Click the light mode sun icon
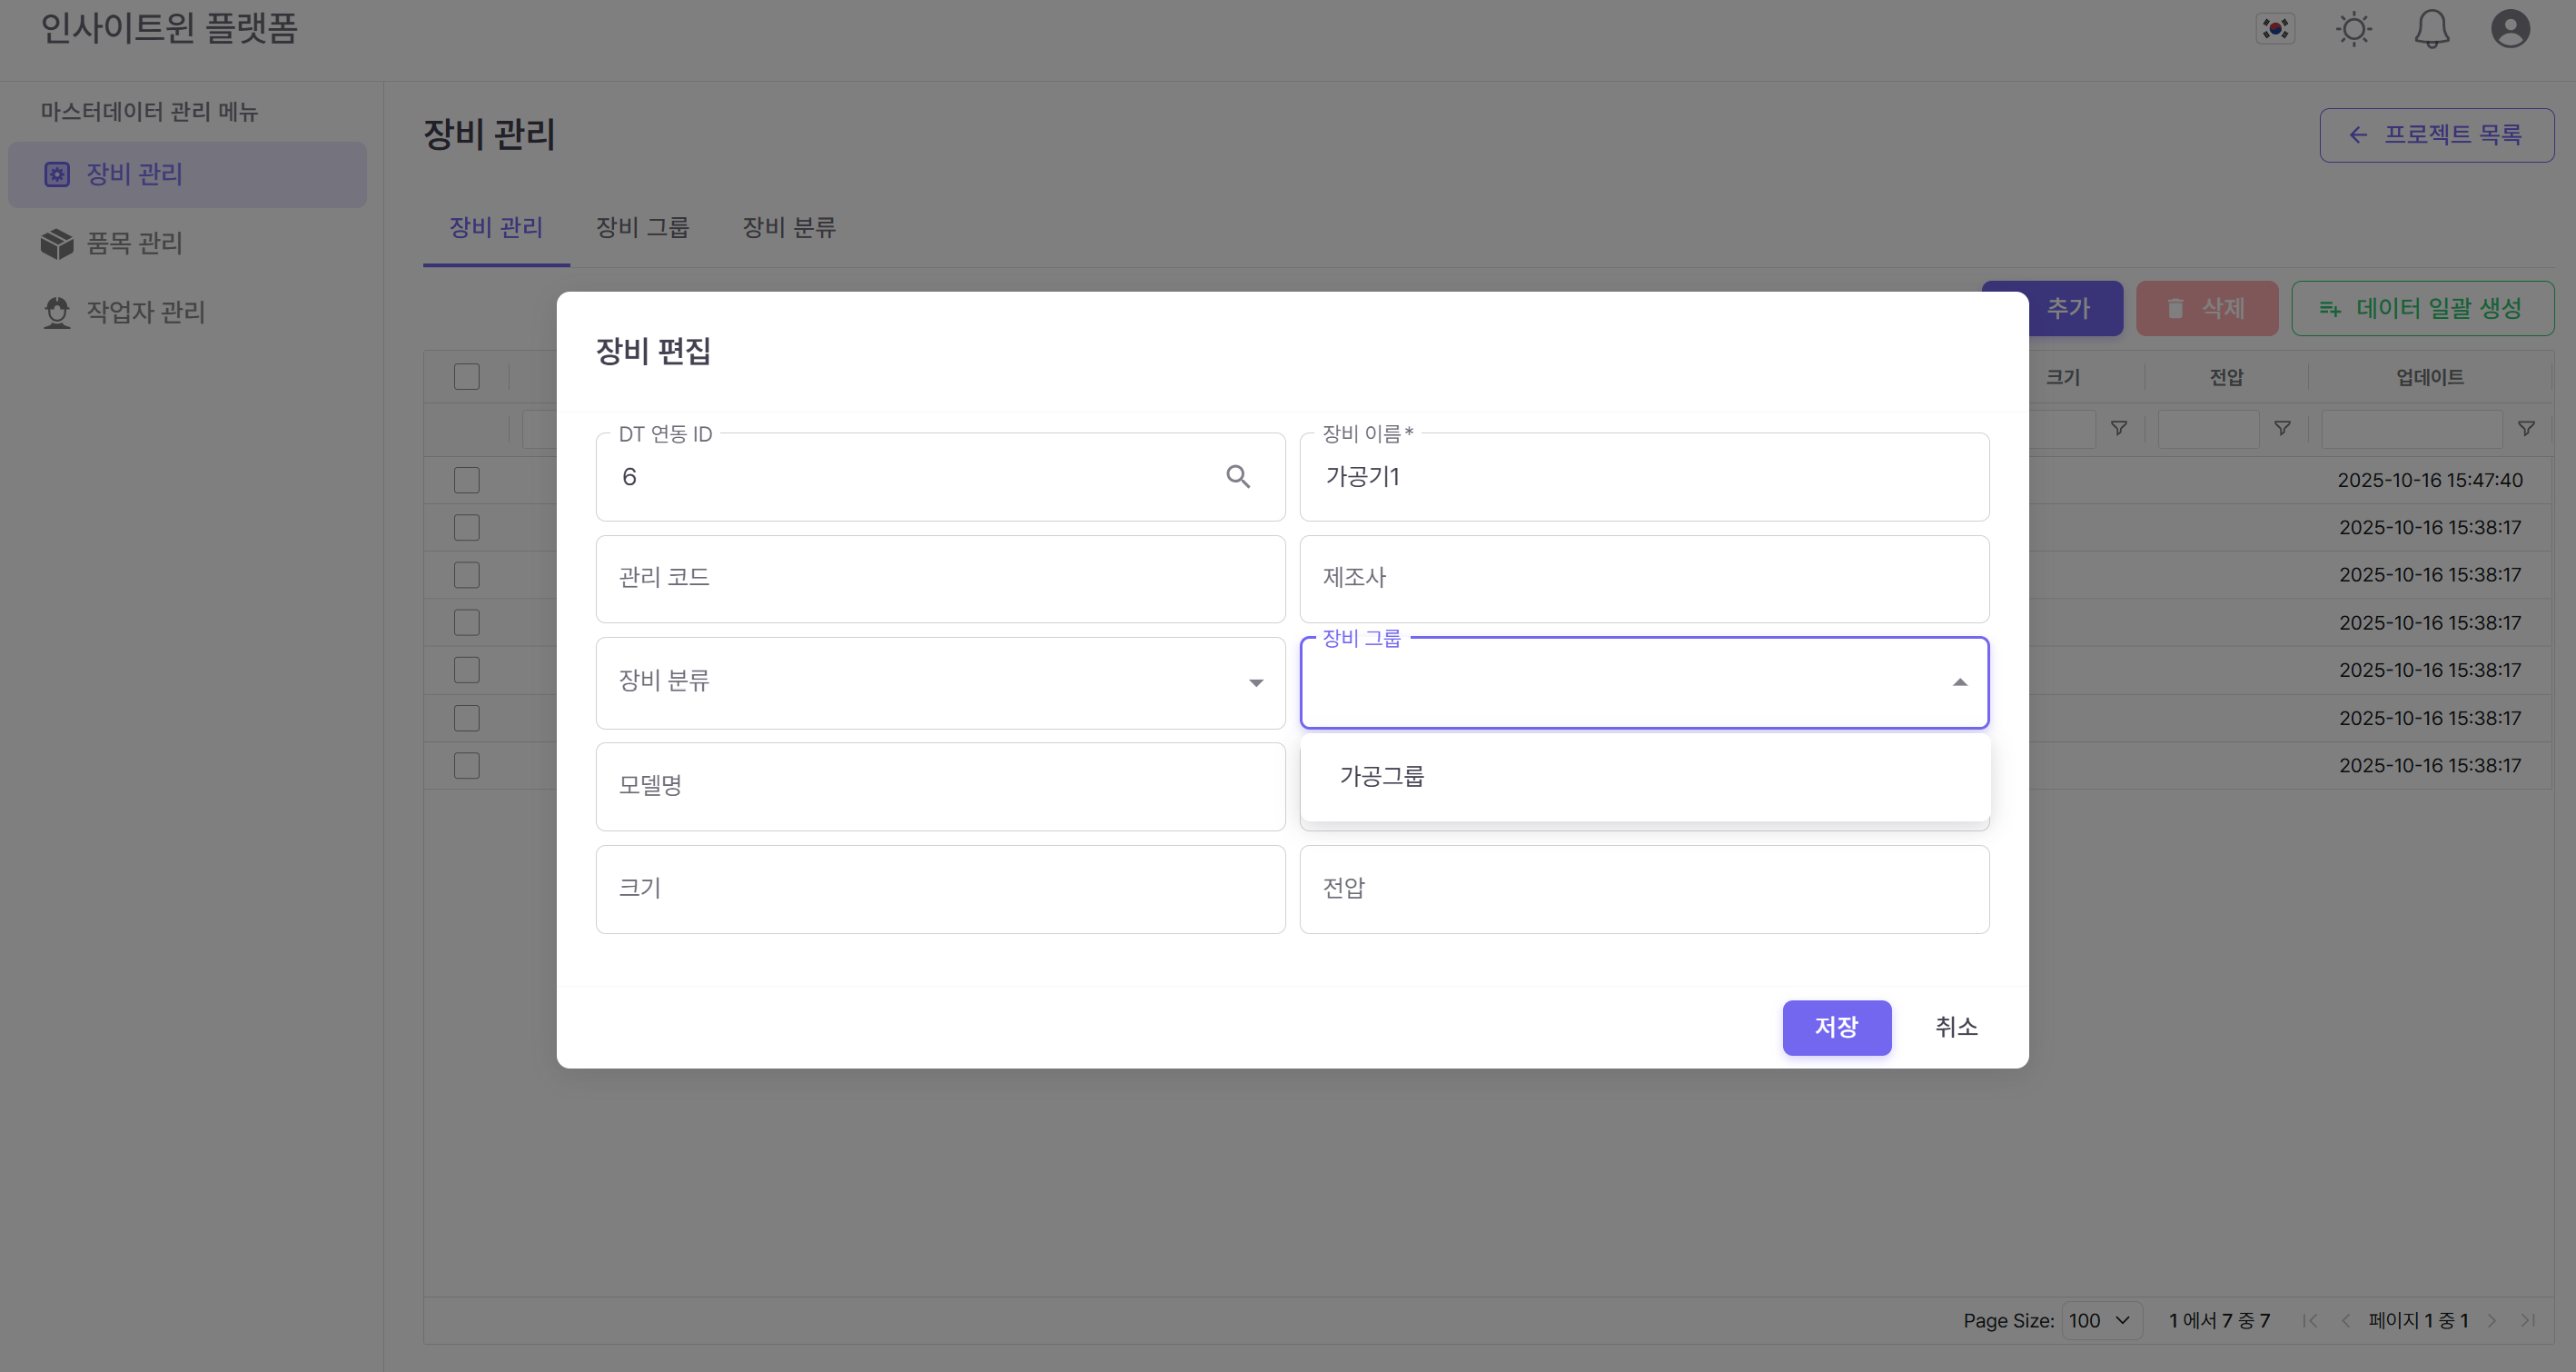Image resolution: width=2576 pixels, height=1372 pixels. point(2353,28)
